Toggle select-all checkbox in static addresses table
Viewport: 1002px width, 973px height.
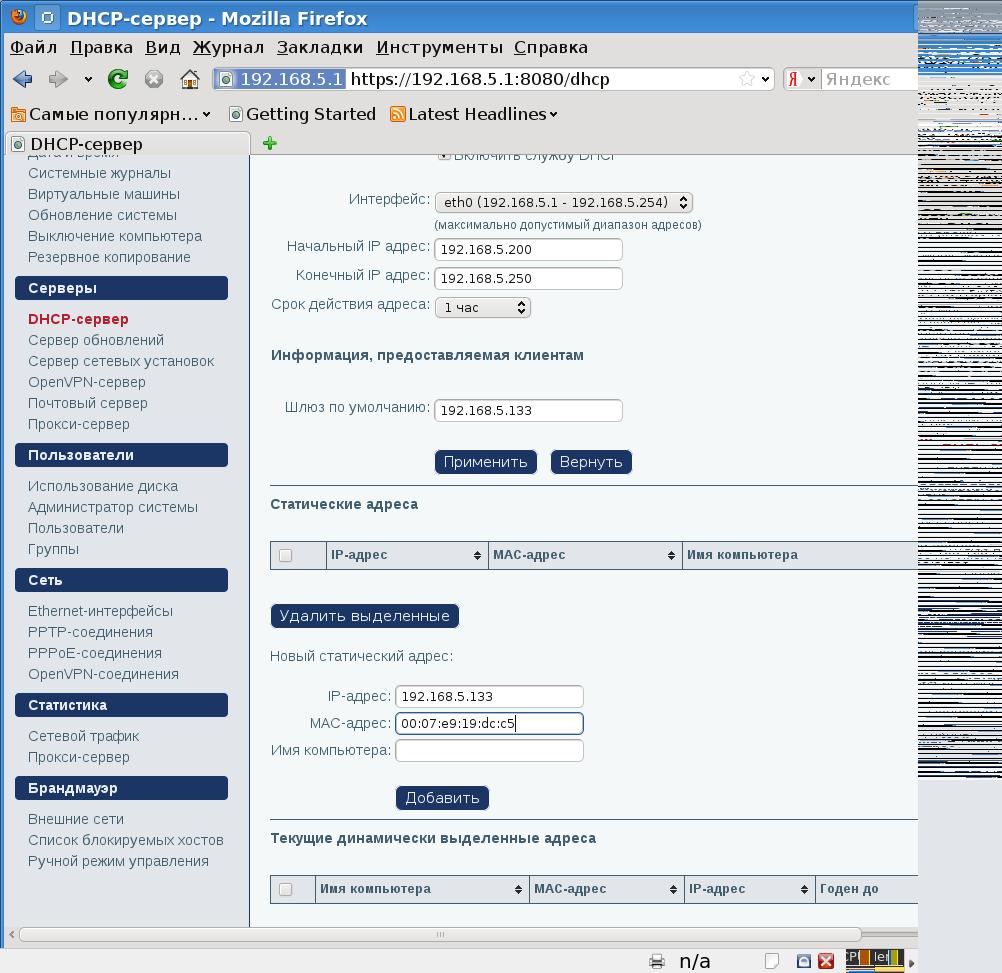tap(286, 555)
